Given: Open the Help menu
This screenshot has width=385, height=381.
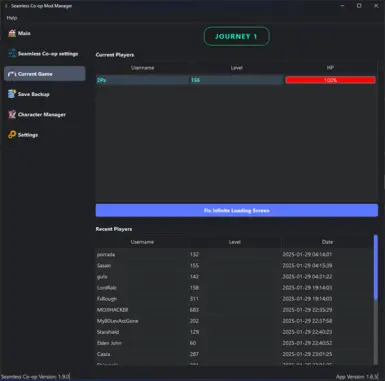Looking at the screenshot, I should pyautogui.click(x=12, y=18).
